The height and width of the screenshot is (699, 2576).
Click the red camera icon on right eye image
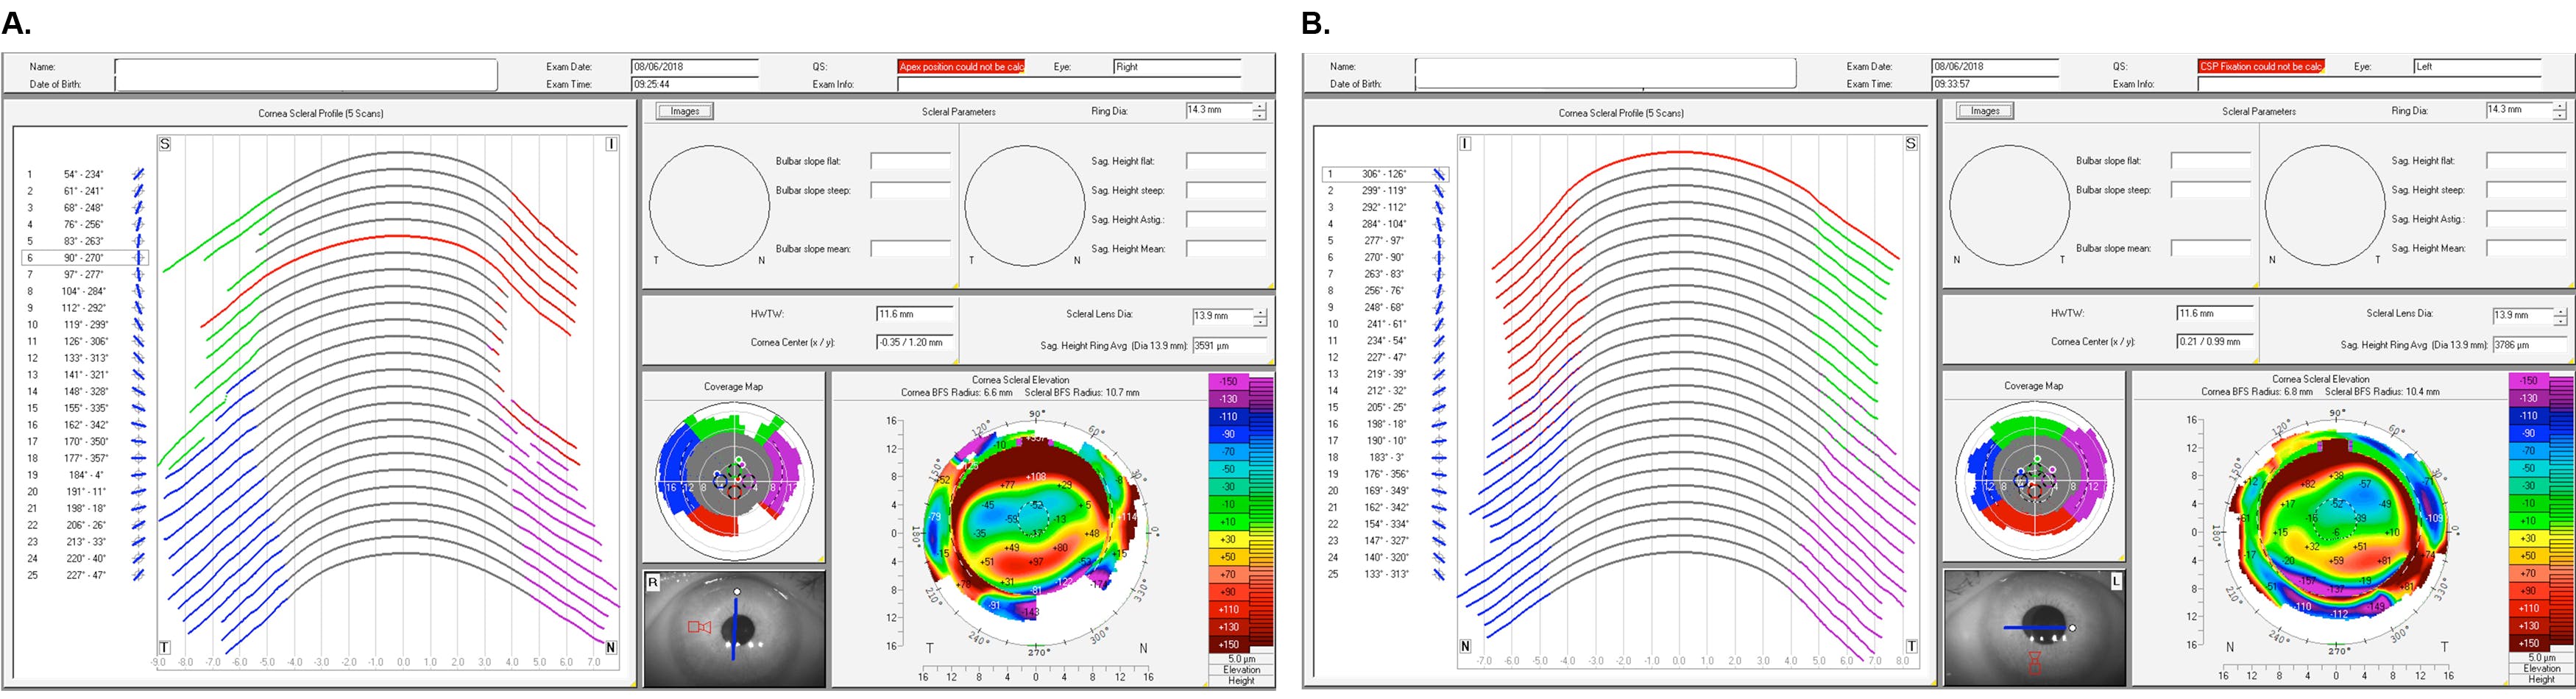(699, 627)
